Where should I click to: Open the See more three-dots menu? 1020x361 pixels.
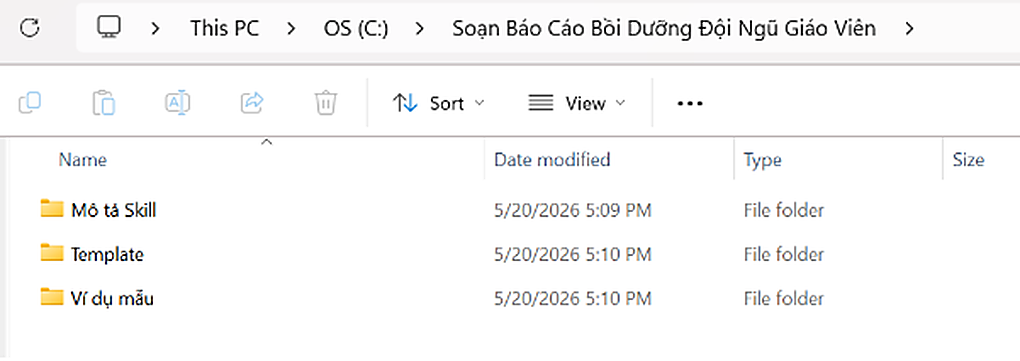(x=690, y=103)
